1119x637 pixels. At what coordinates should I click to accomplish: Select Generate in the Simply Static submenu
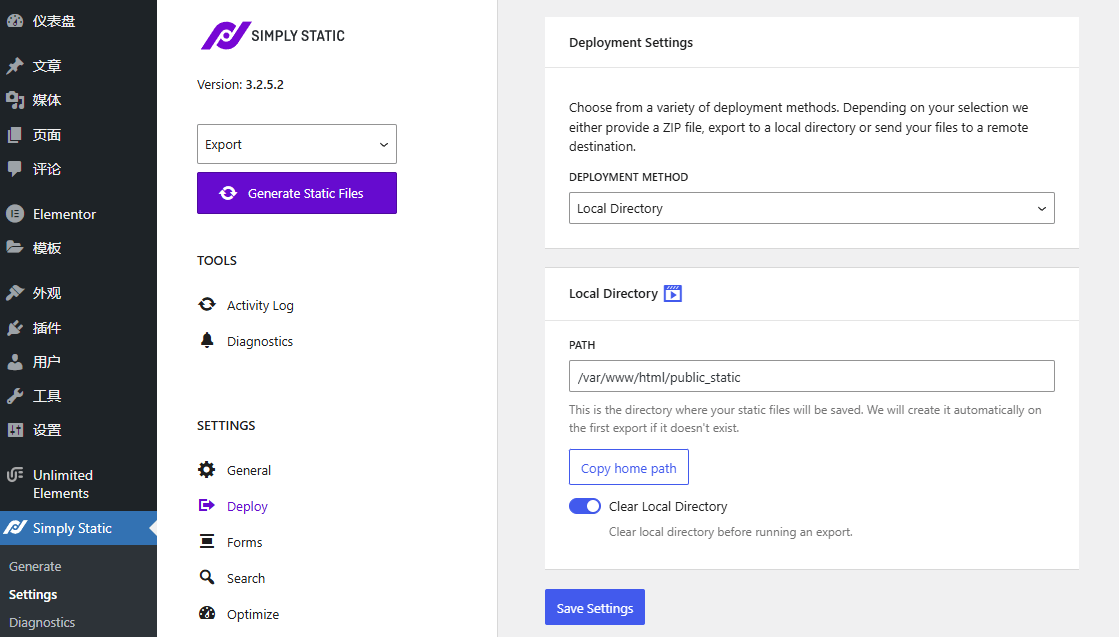coord(35,566)
